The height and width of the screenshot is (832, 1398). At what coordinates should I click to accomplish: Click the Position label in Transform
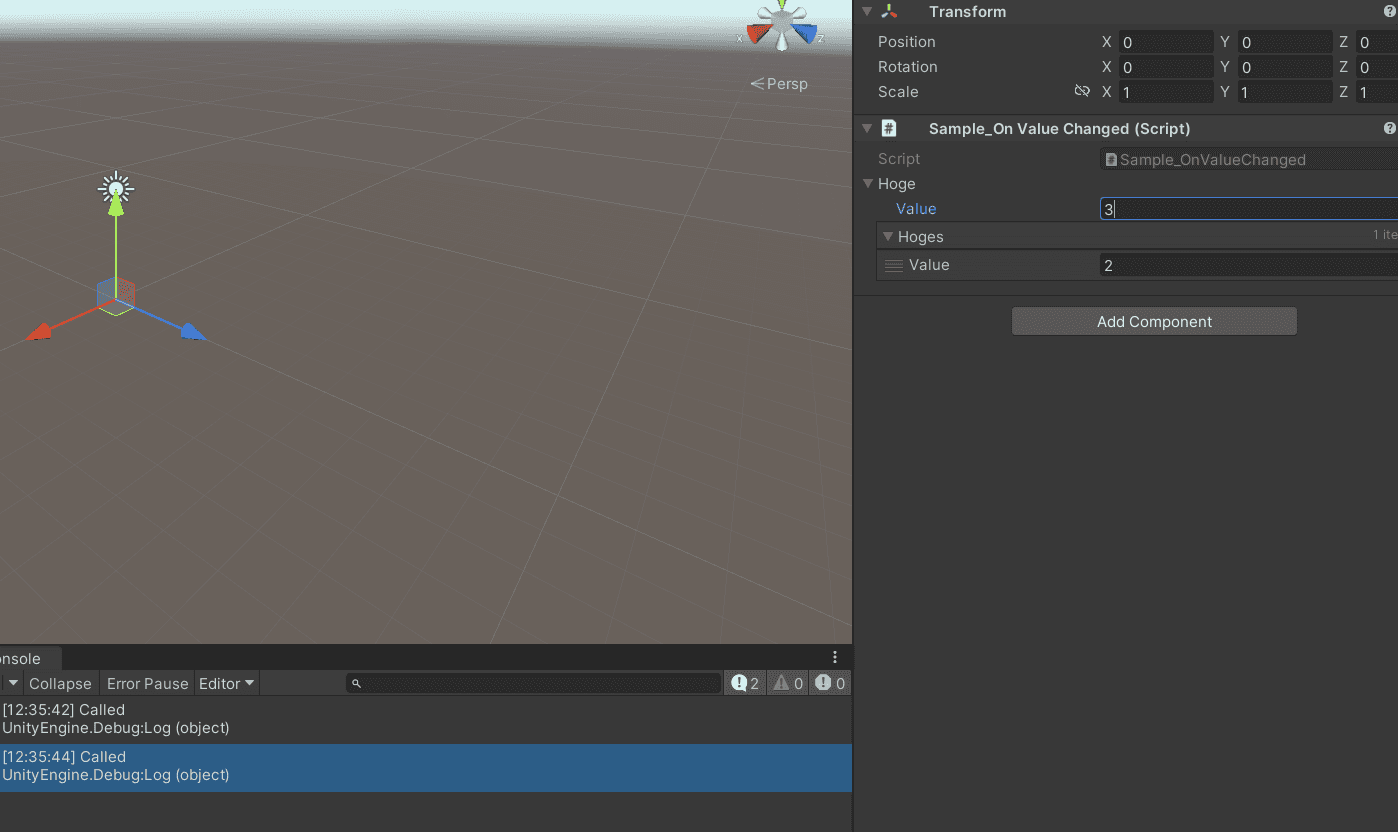click(x=907, y=42)
